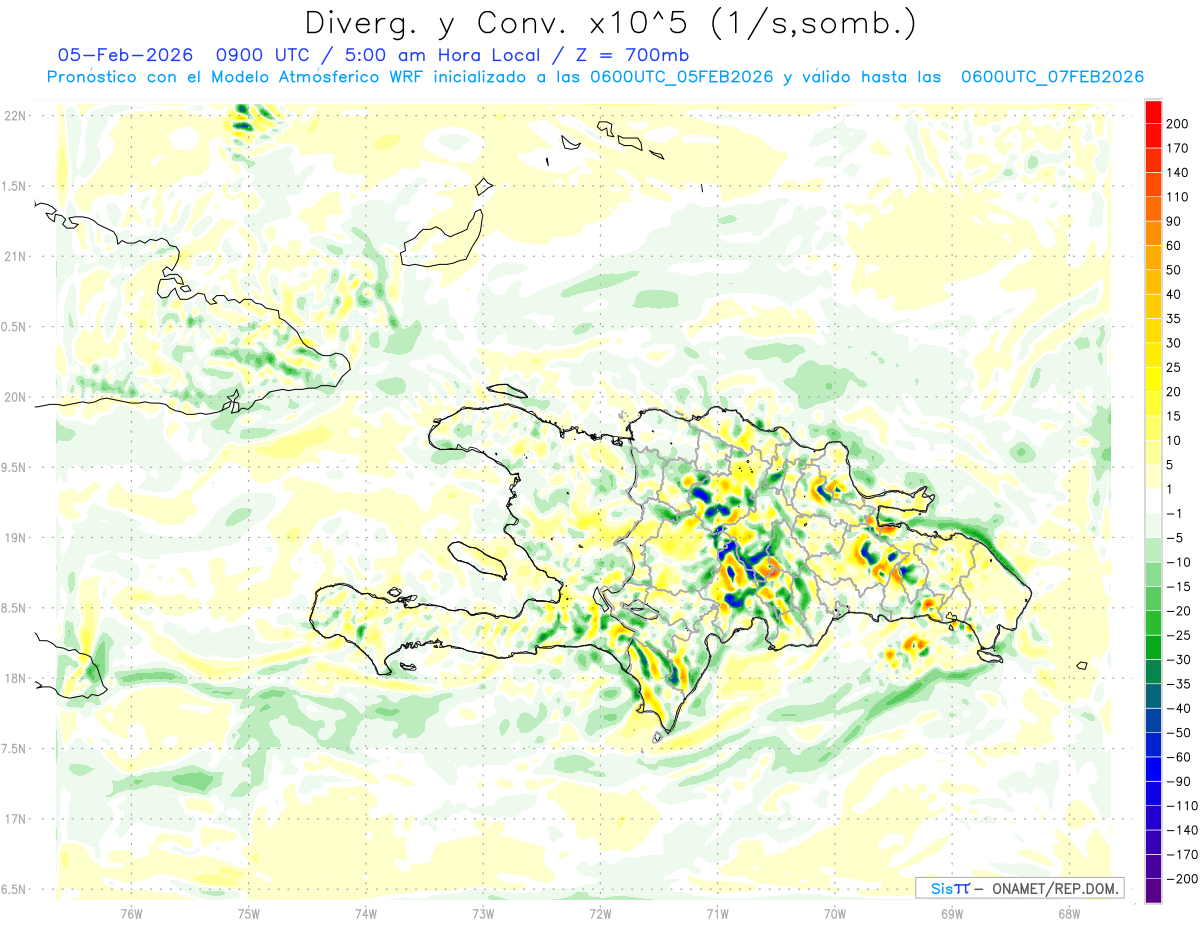Click the '21N' latitude label
Screen dimensions: 1200x927
(15, 257)
